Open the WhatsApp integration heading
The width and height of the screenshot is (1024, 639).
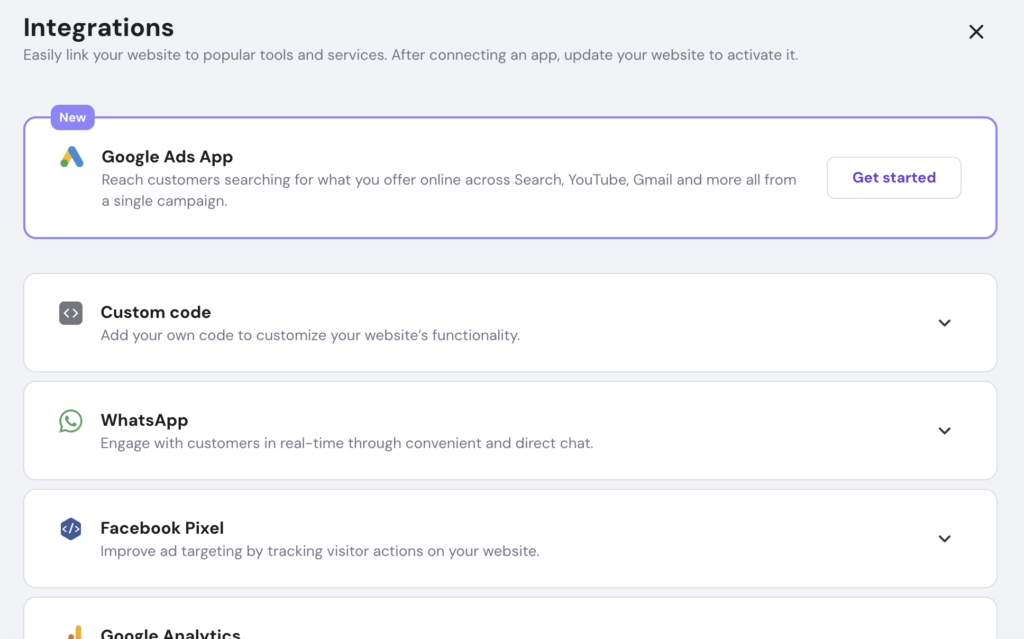(144, 420)
